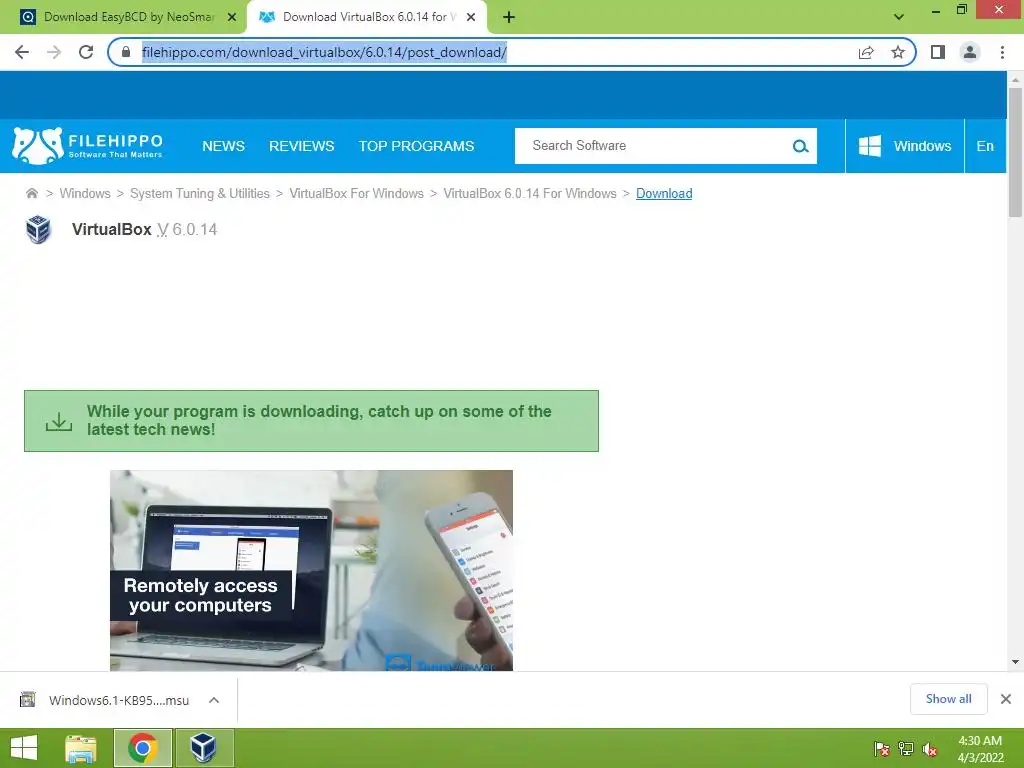Click the scrollbar up arrow
The width and height of the screenshot is (1024, 768).
coord(1015,80)
